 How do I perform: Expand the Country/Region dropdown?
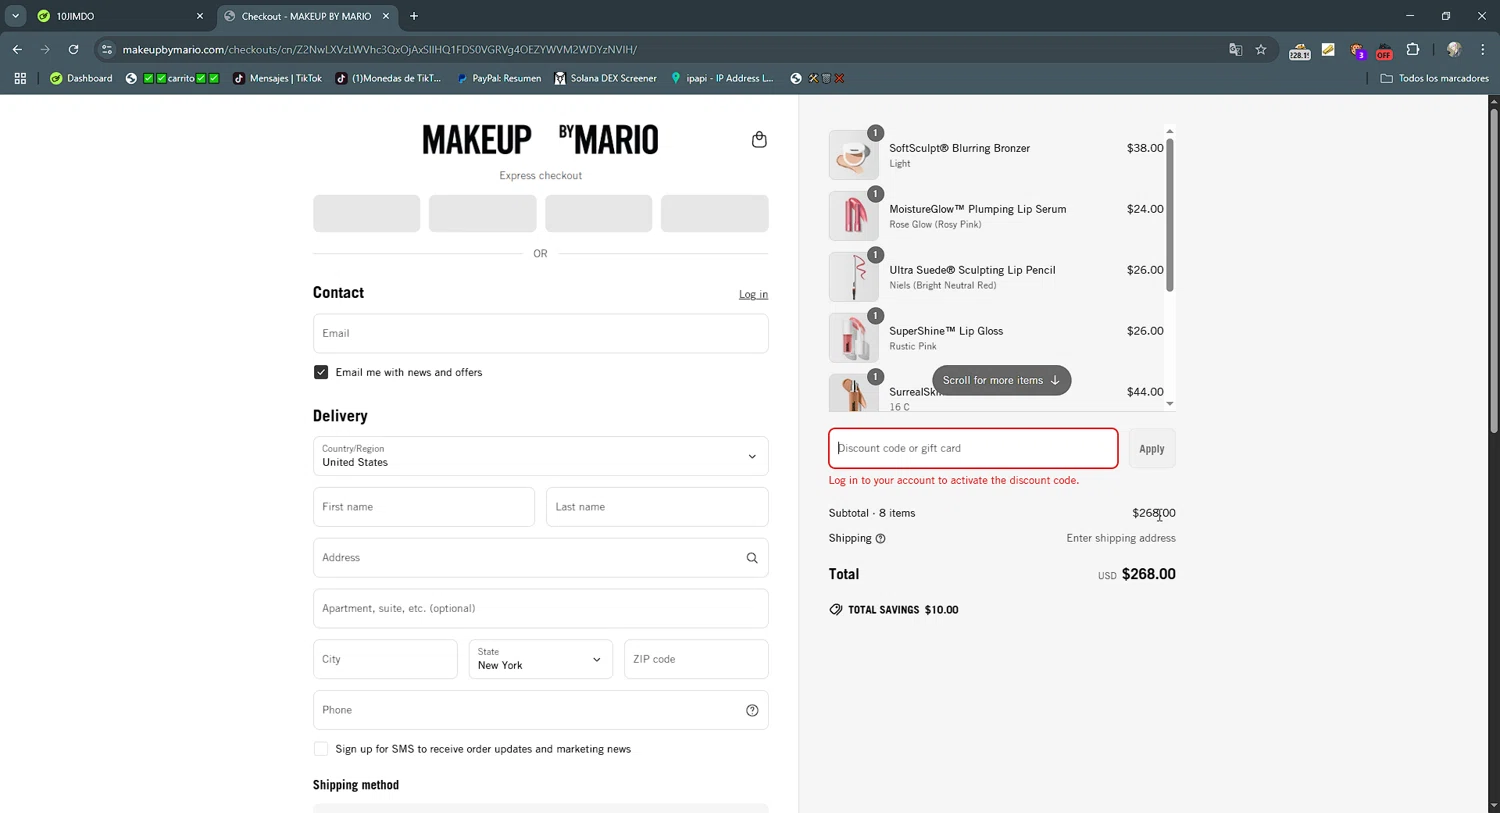tap(540, 456)
